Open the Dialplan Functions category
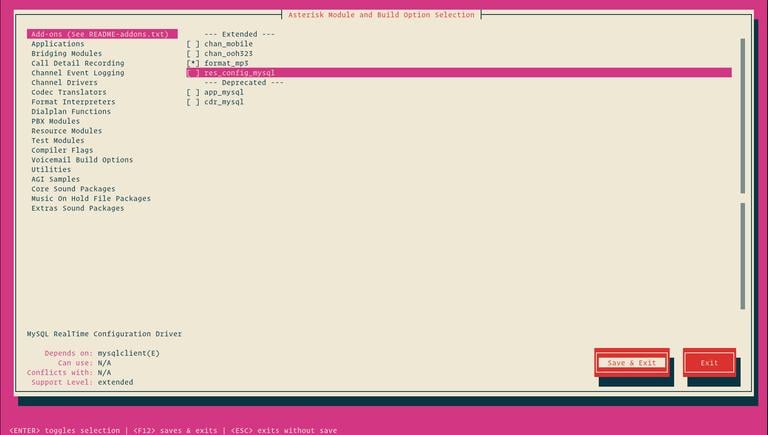The height and width of the screenshot is (435, 768). tap(71, 111)
